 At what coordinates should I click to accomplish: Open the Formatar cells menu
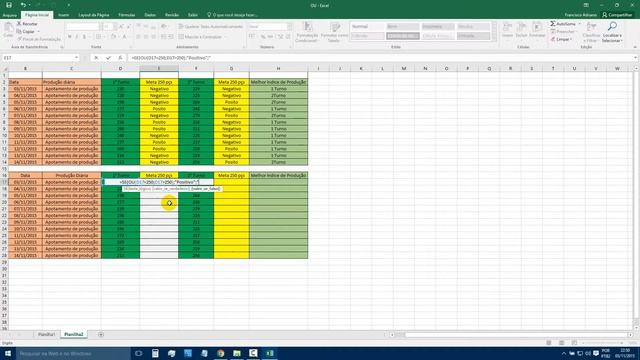point(537,30)
